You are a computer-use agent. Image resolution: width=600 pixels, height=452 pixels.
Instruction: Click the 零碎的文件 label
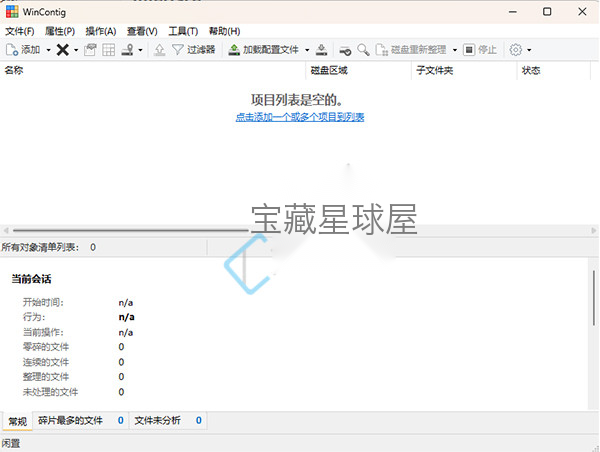(46, 347)
